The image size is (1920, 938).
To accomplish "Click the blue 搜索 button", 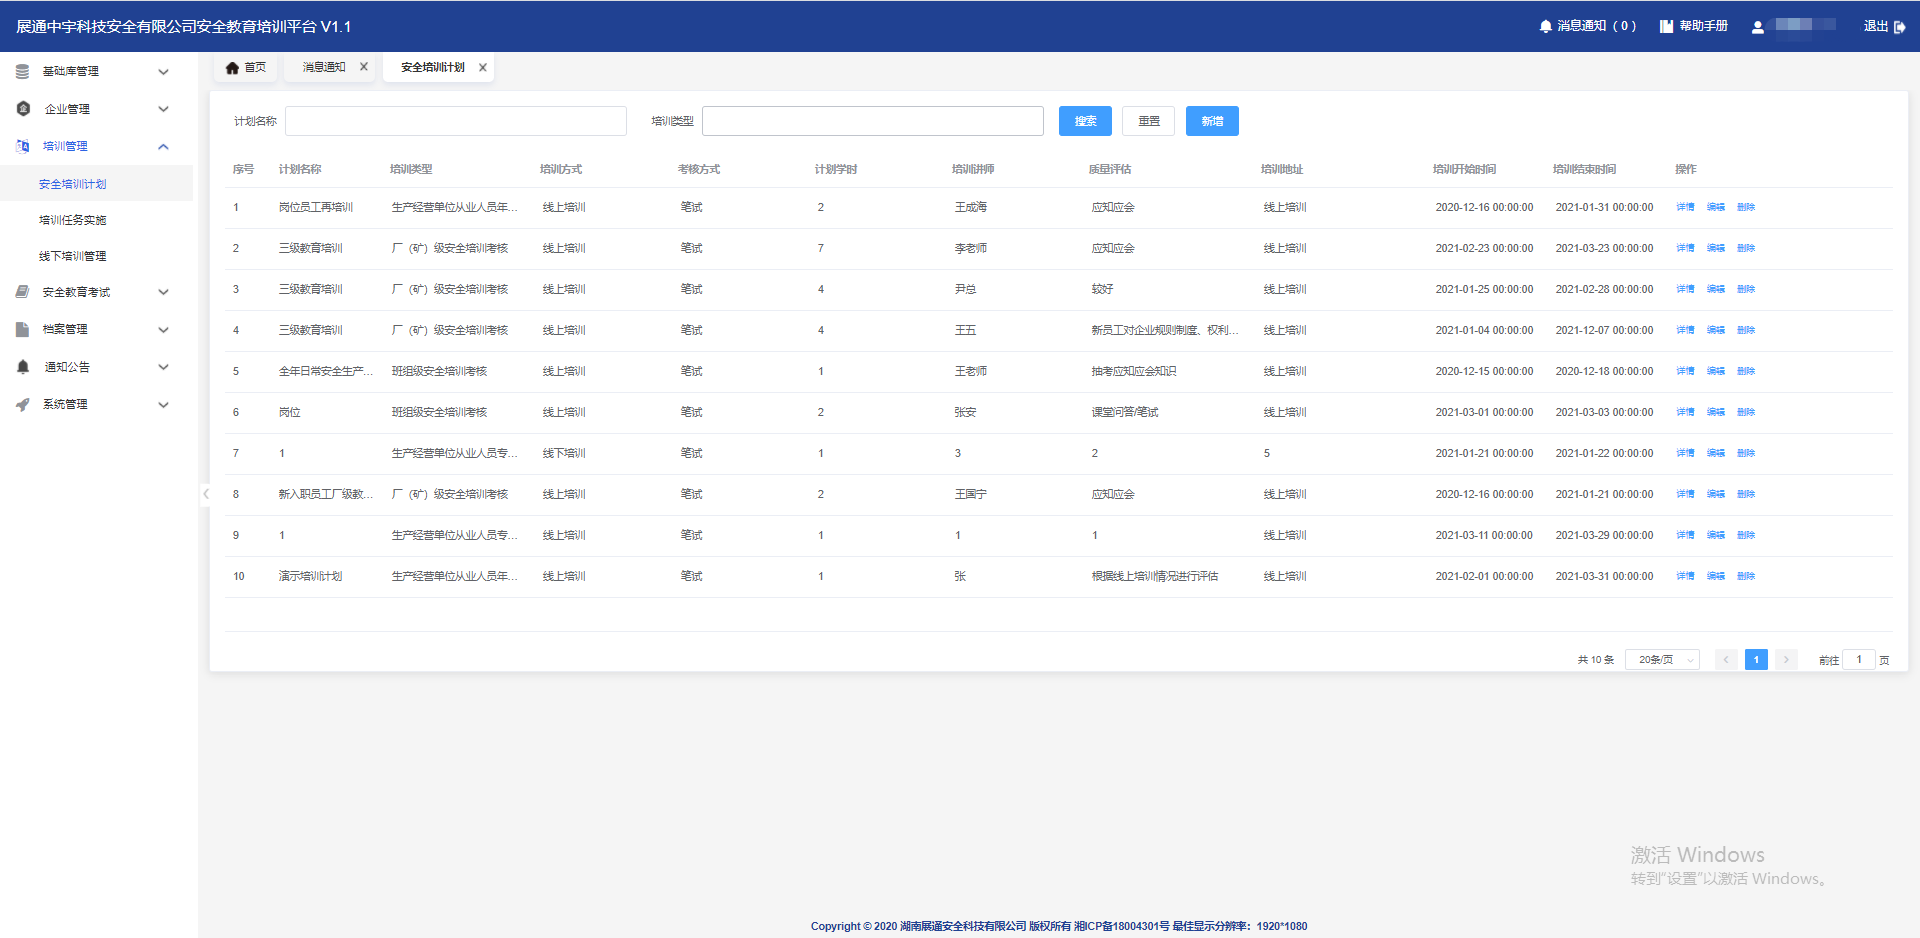I will pos(1085,121).
